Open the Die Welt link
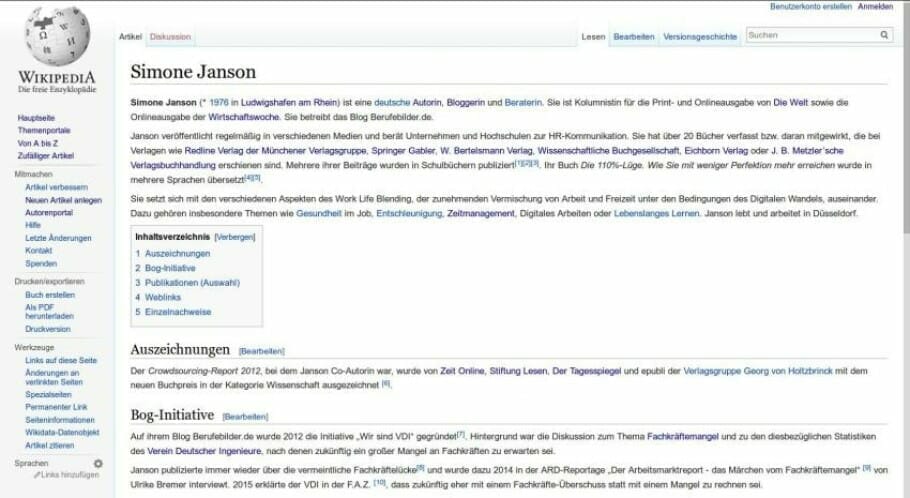 pos(790,103)
